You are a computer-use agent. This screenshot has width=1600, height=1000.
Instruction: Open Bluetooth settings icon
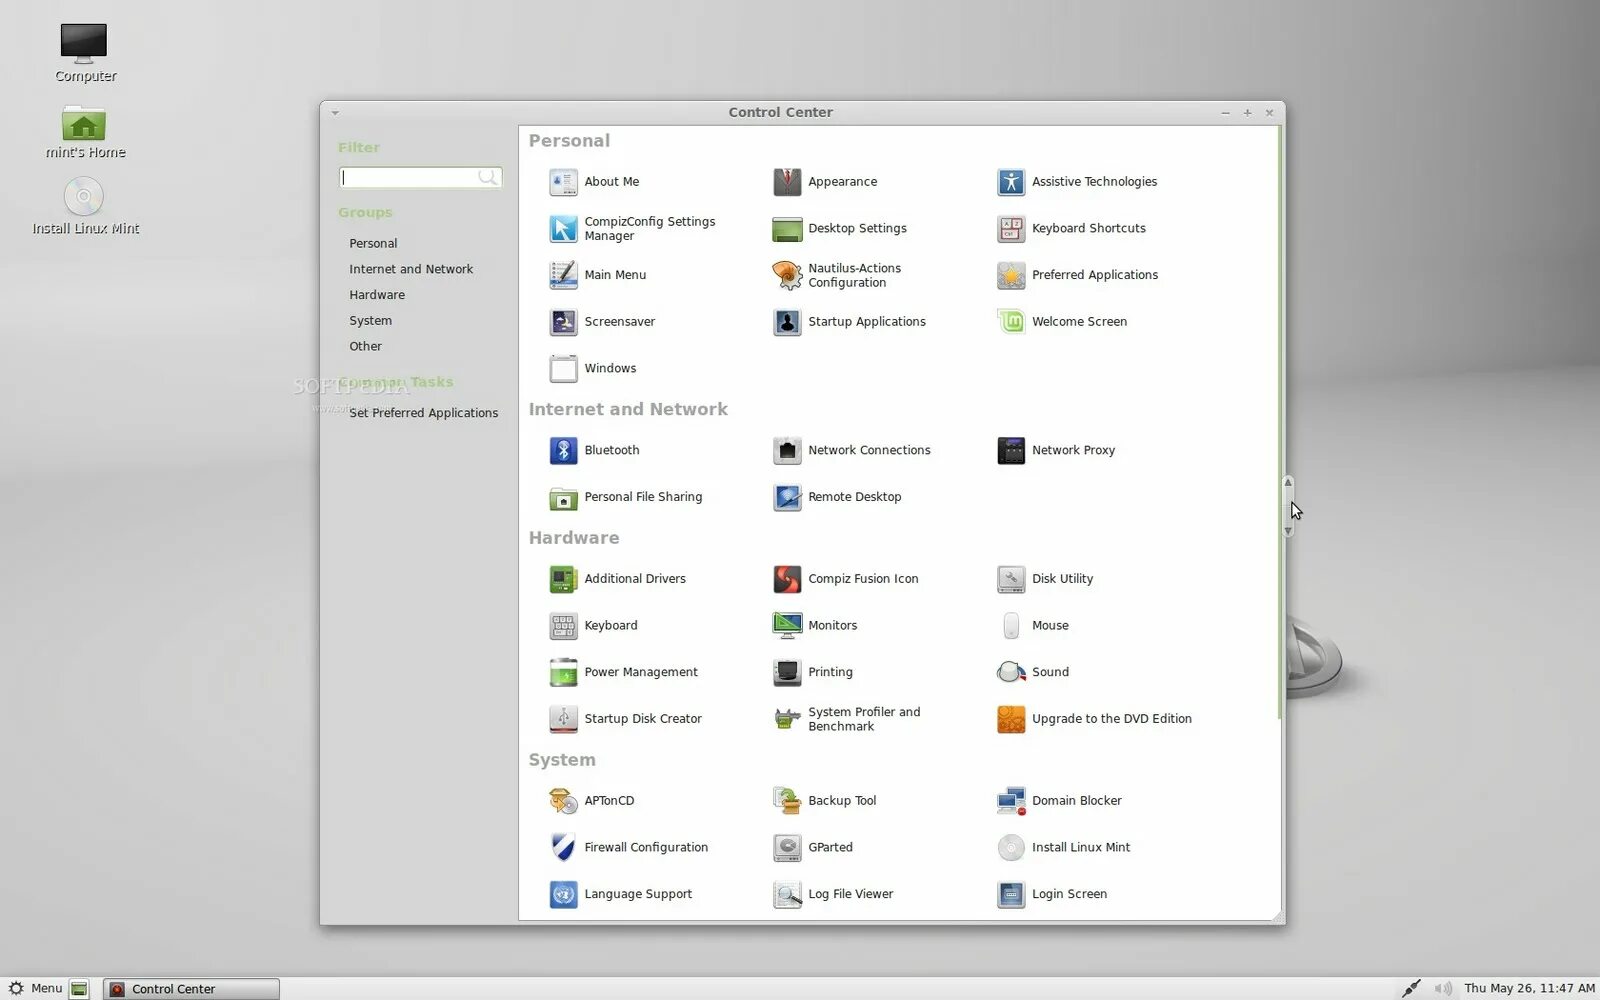(563, 451)
